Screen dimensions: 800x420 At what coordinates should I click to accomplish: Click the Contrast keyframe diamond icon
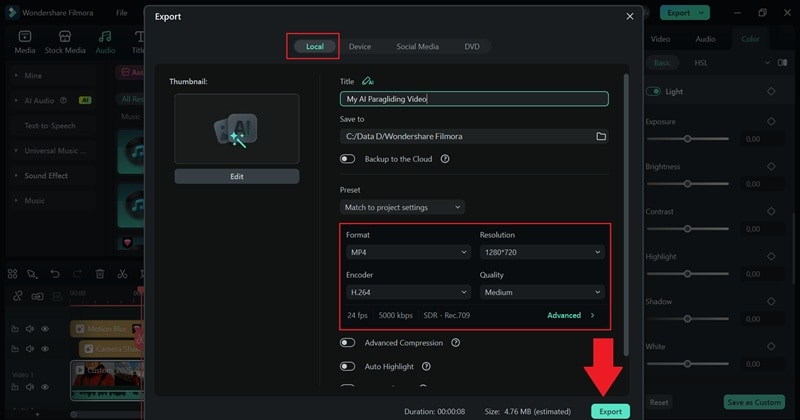pyautogui.click(x=771, y=211)
